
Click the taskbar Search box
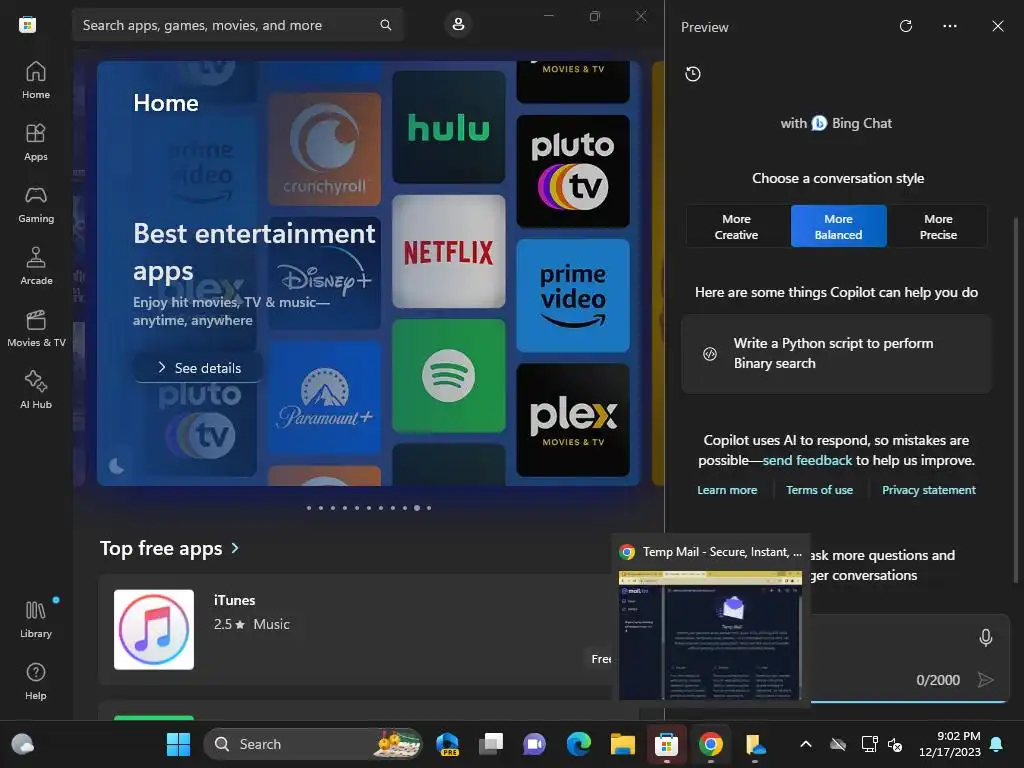tap(312, 744)
